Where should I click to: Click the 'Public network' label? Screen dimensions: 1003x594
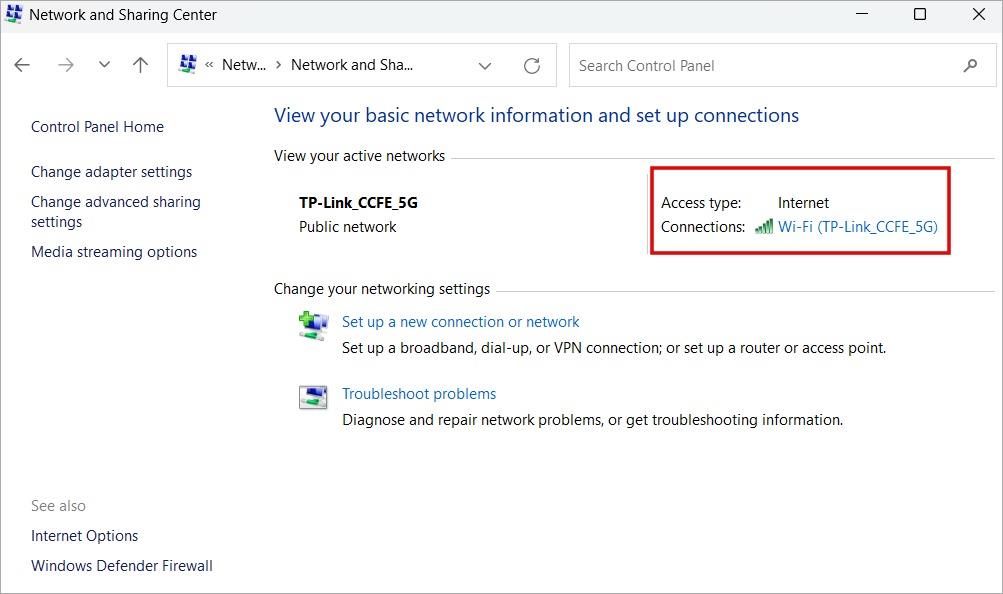click(347, 227)
